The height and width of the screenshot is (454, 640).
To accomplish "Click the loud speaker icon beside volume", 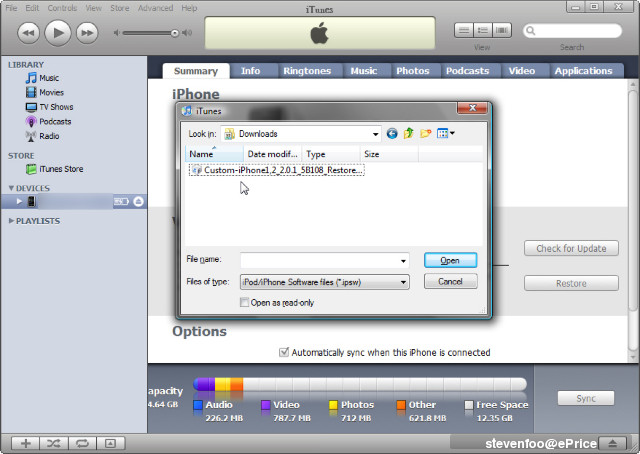I will click(x=187, y=33).
